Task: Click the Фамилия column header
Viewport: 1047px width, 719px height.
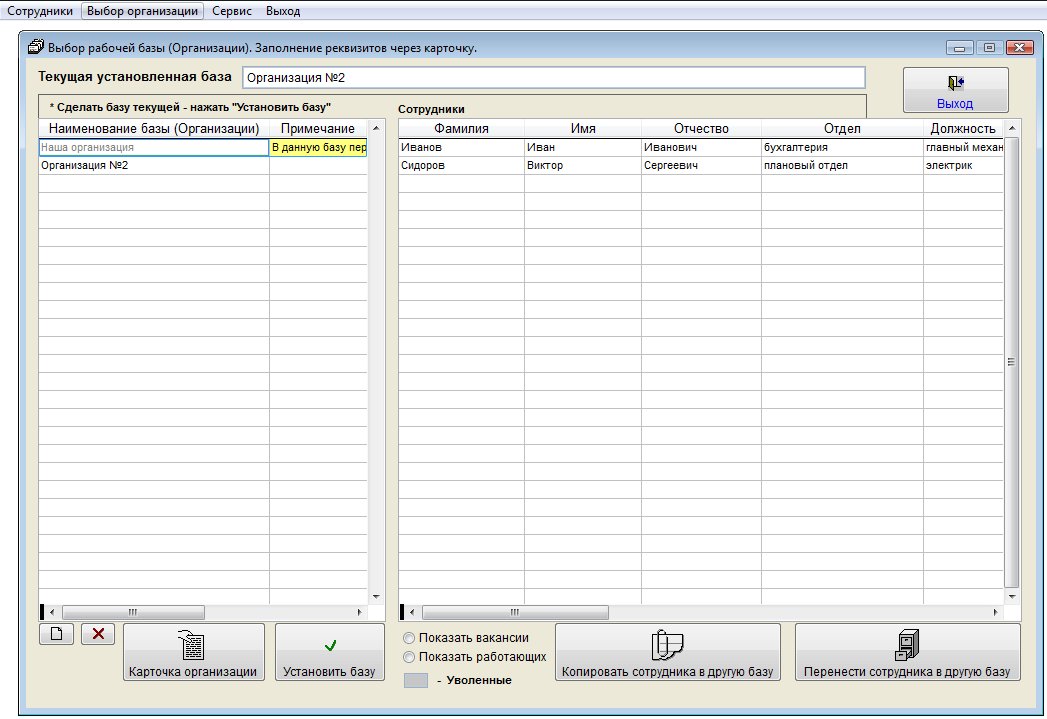Action: click(461, 128)
